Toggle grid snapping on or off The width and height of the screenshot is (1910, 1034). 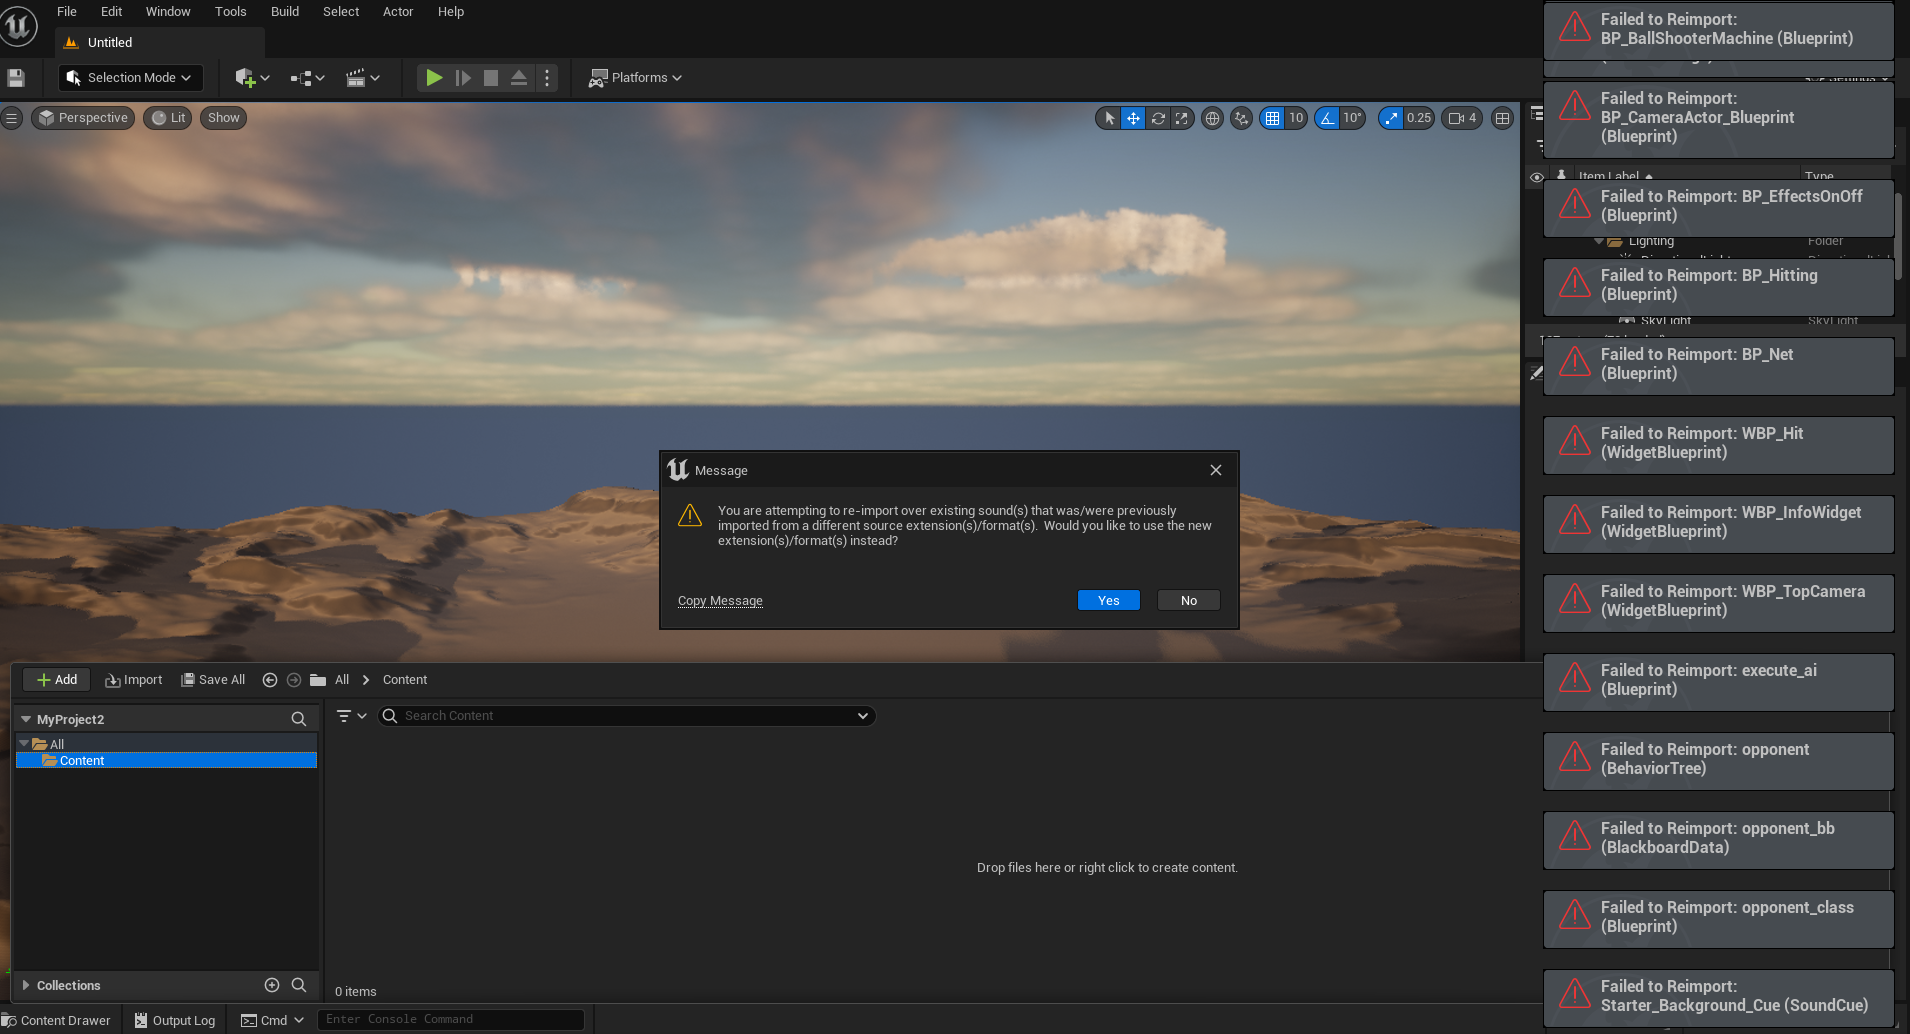pos(1272,118)
